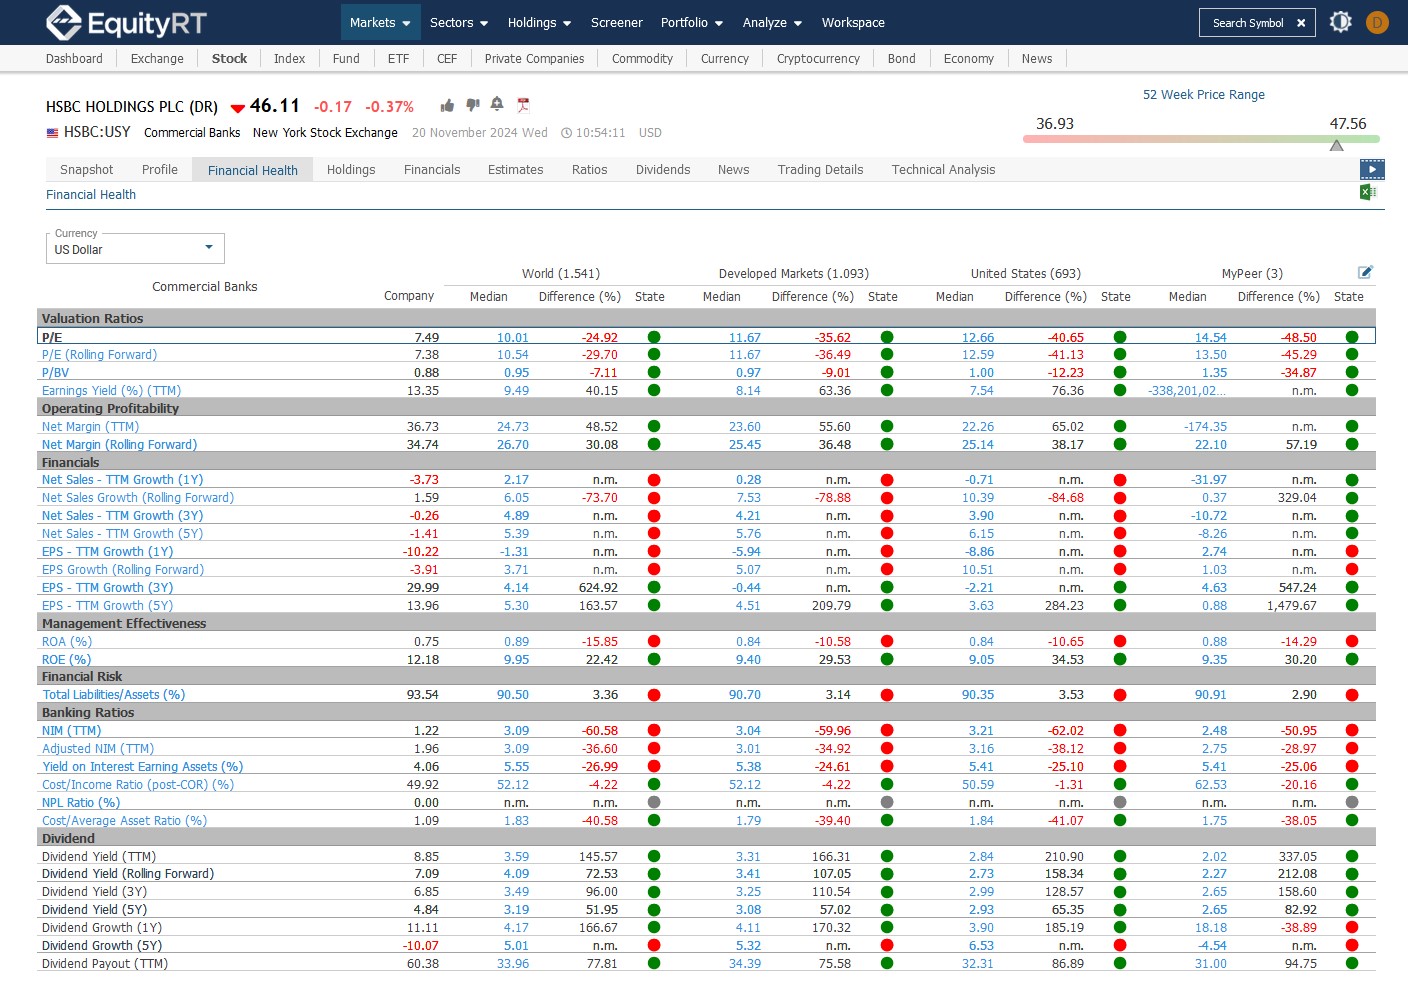
Task: Click the MyPeer median 14.54 for P/E
Action: (x=1210, y=338)
